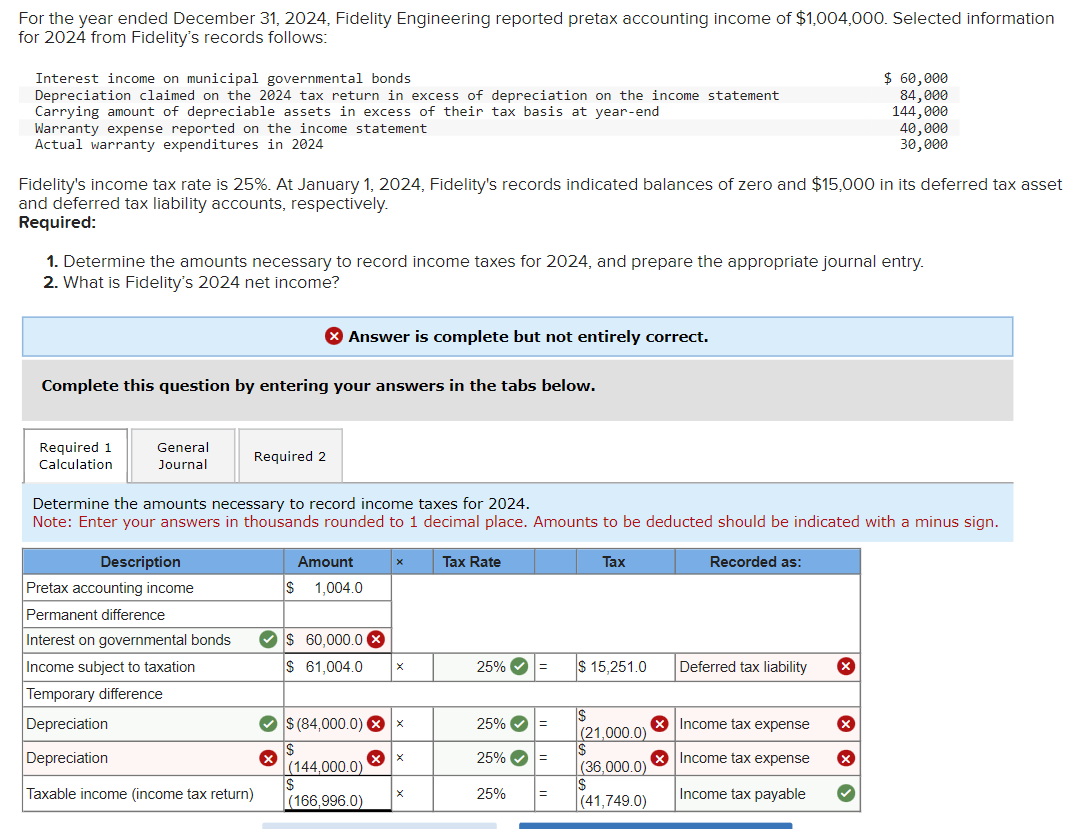Open the Required 2 tab

tap(290, 455)
